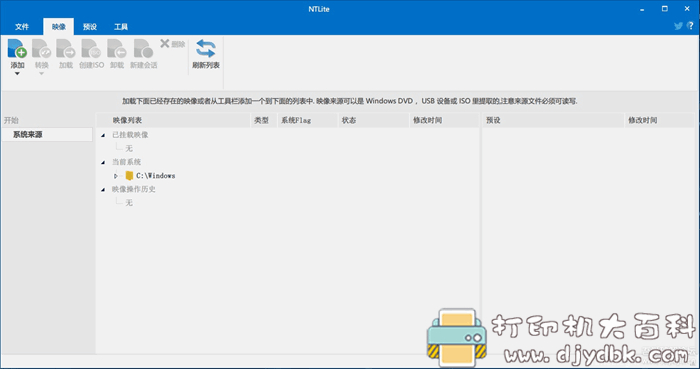
Task: Refresh the list with 刷新列表
Action: (x=206, y=54)
